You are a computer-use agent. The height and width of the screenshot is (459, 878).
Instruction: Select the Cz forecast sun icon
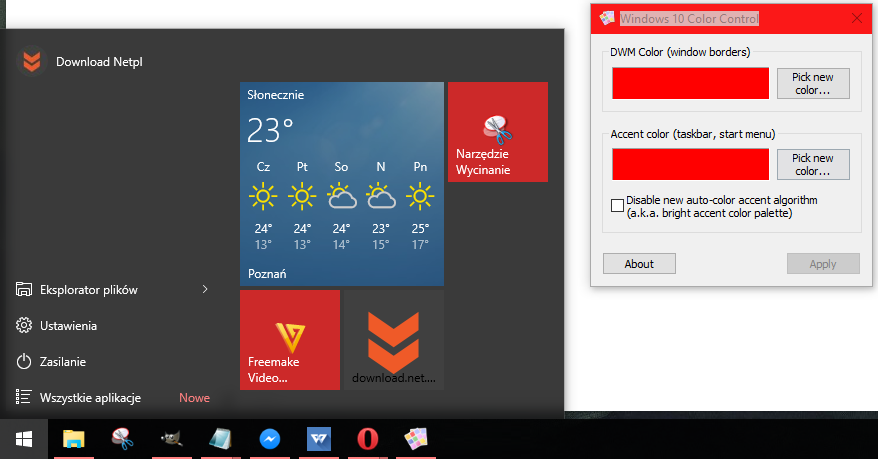pos(263,197)
